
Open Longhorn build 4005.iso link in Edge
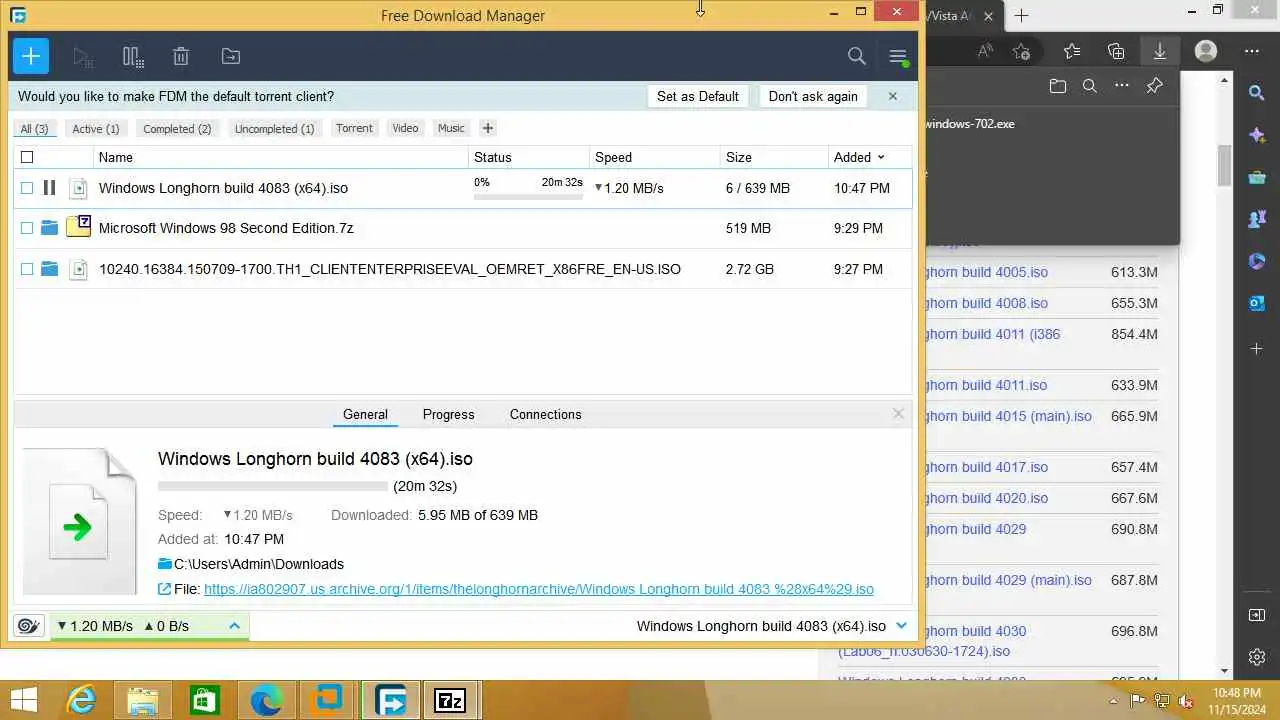986,272
